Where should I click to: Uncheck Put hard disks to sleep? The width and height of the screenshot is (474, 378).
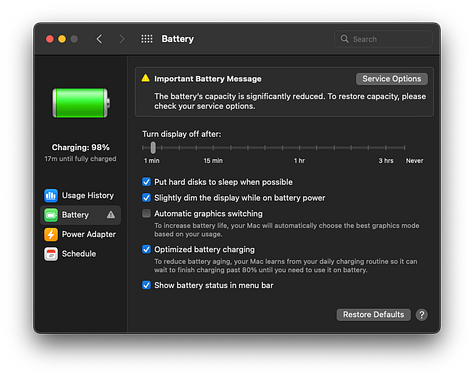pyautogui.click(x=146, y=182)
